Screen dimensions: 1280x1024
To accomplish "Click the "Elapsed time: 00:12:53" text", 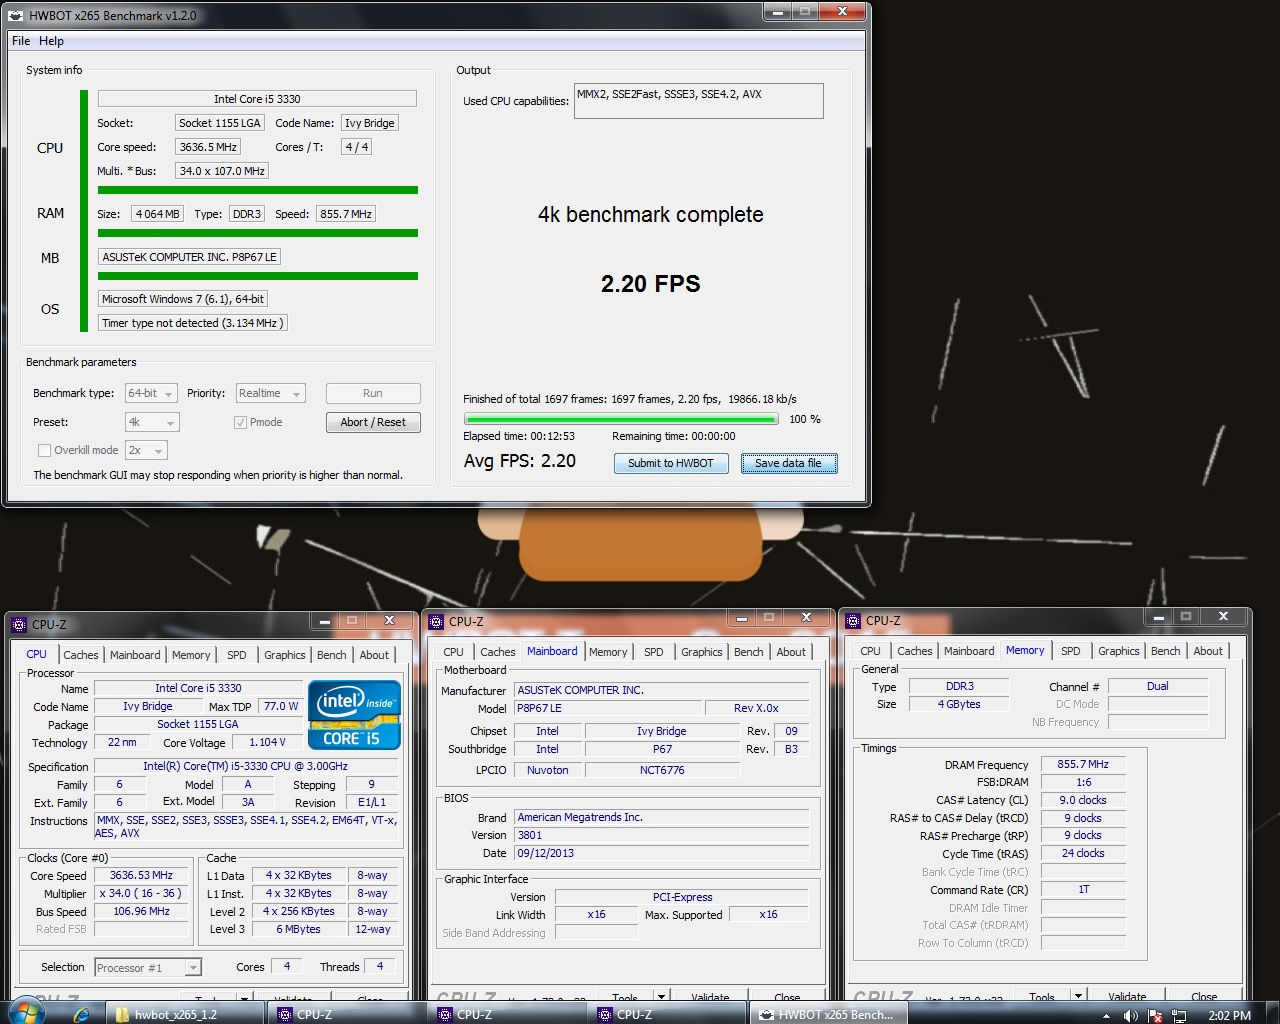I will point(519,436).
